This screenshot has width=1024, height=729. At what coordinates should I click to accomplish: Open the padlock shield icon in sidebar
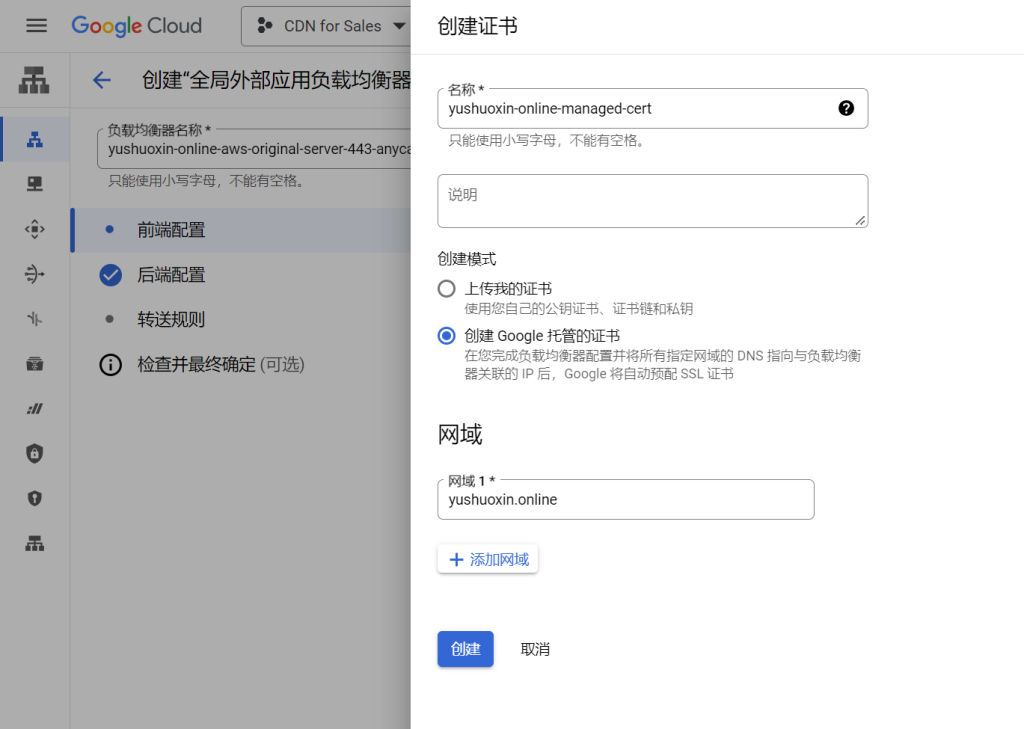(35, 453)
